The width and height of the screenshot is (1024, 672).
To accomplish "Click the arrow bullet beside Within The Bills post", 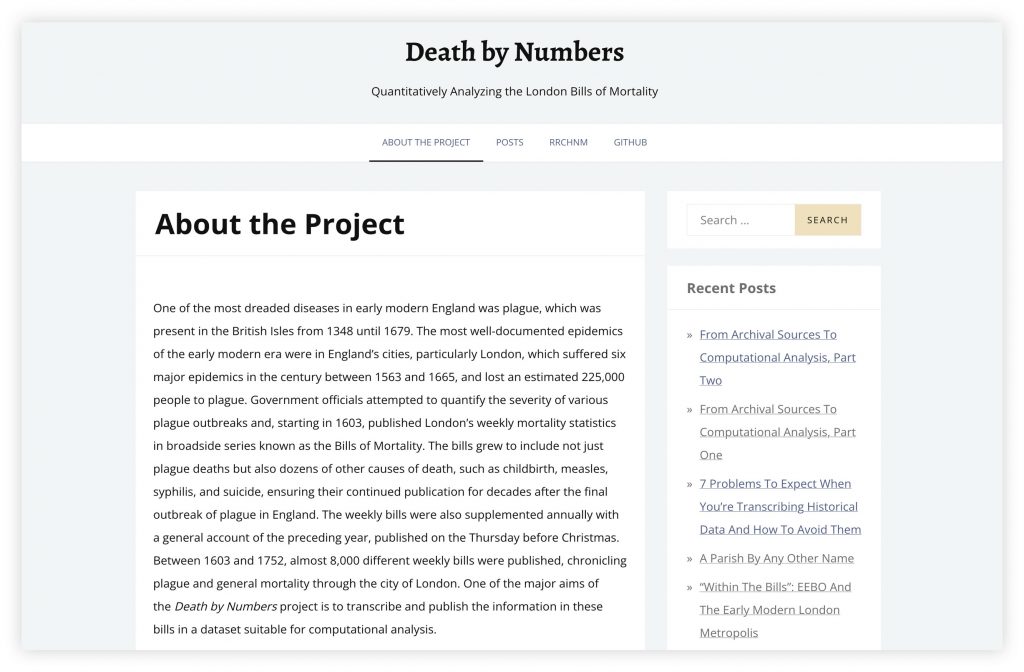I will pos(689,587).
